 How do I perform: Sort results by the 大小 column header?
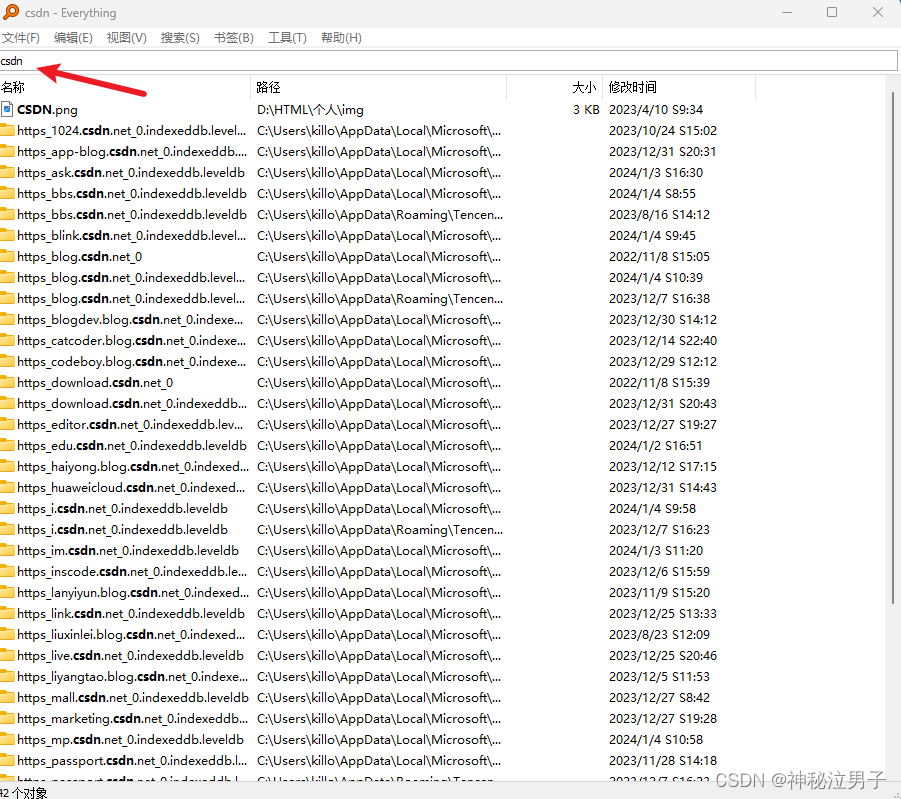click(555, 87)
